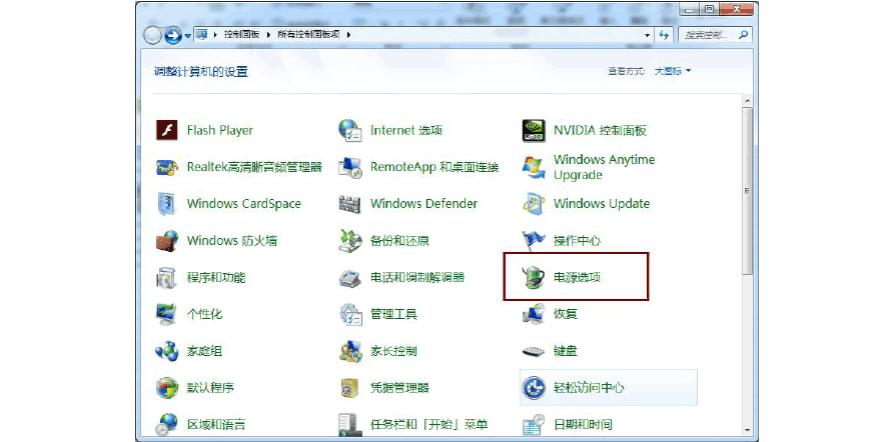The width and height of the screenshot is (893, 442).
Task: Click the 所有控制面板项 breadcrumb
Action: [x=309, y=35]
